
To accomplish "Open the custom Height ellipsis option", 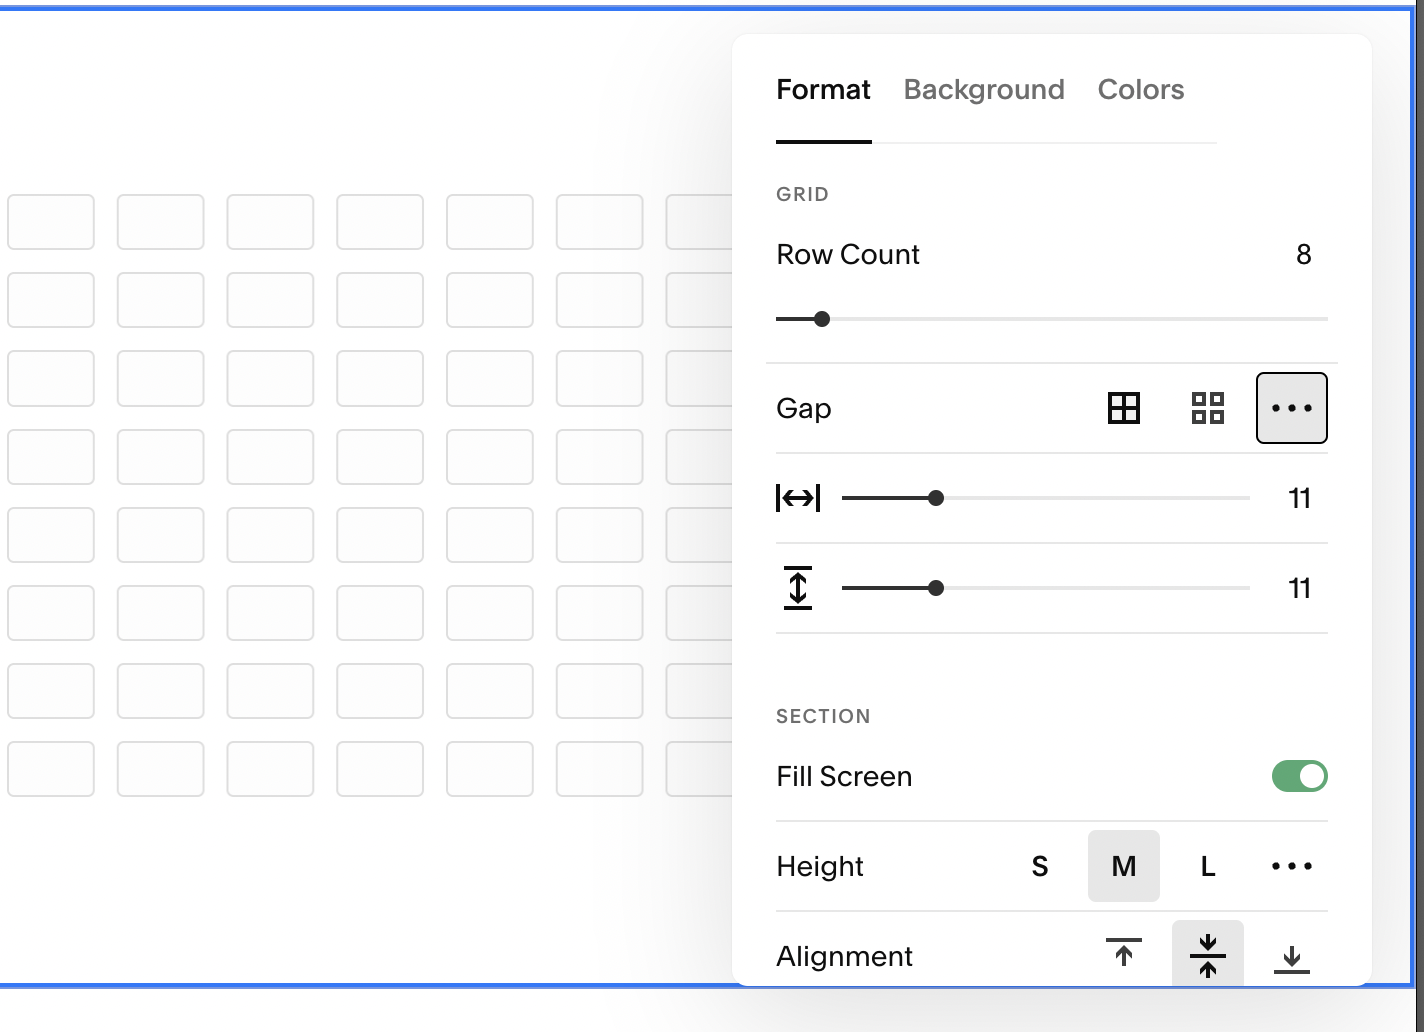I will (x=1291, y=866).
